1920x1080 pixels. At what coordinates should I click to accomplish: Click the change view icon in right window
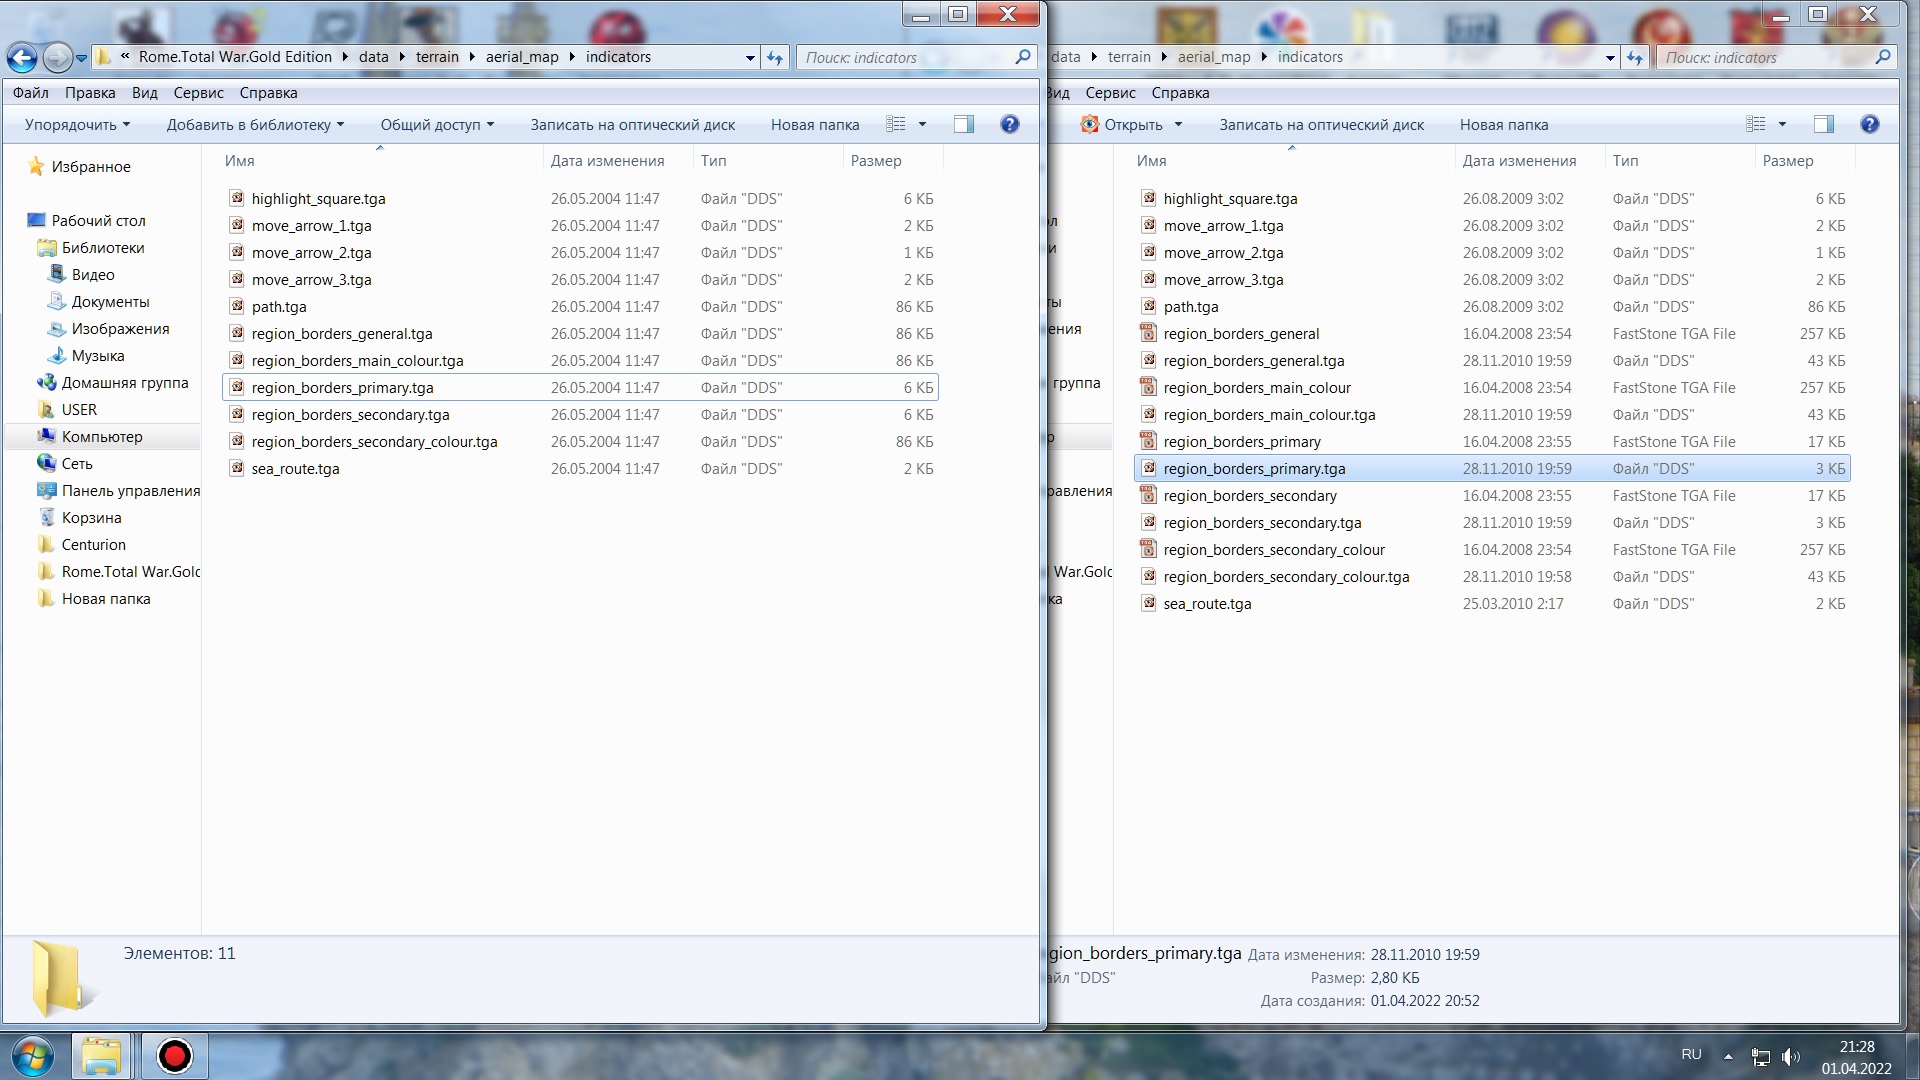(x=1756, y=124)
